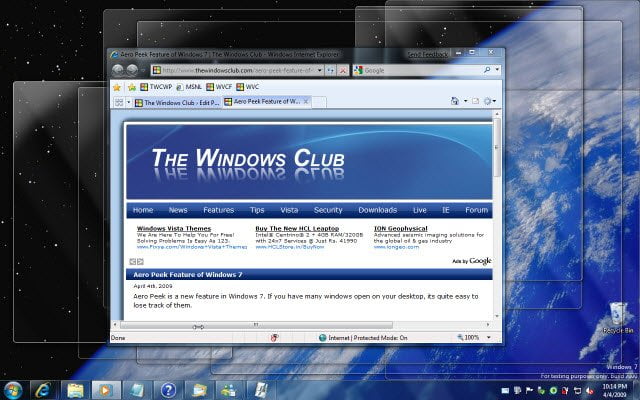Image resolution: width=640 pixels, height=400 pixels.
Task: Open the Tools gear menu
Action: pyautogui.click(x=489, y=101)
